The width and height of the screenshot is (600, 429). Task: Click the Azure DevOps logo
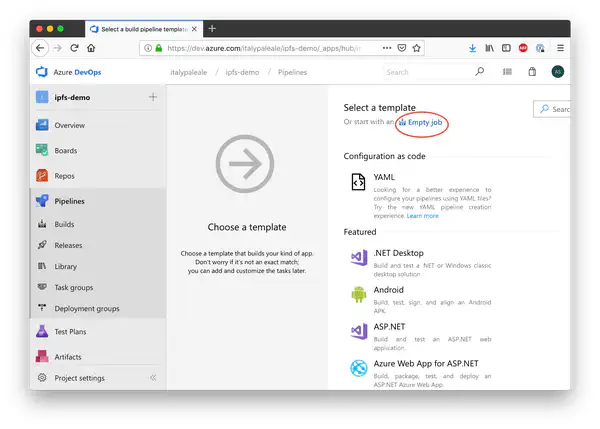[42, 72]
